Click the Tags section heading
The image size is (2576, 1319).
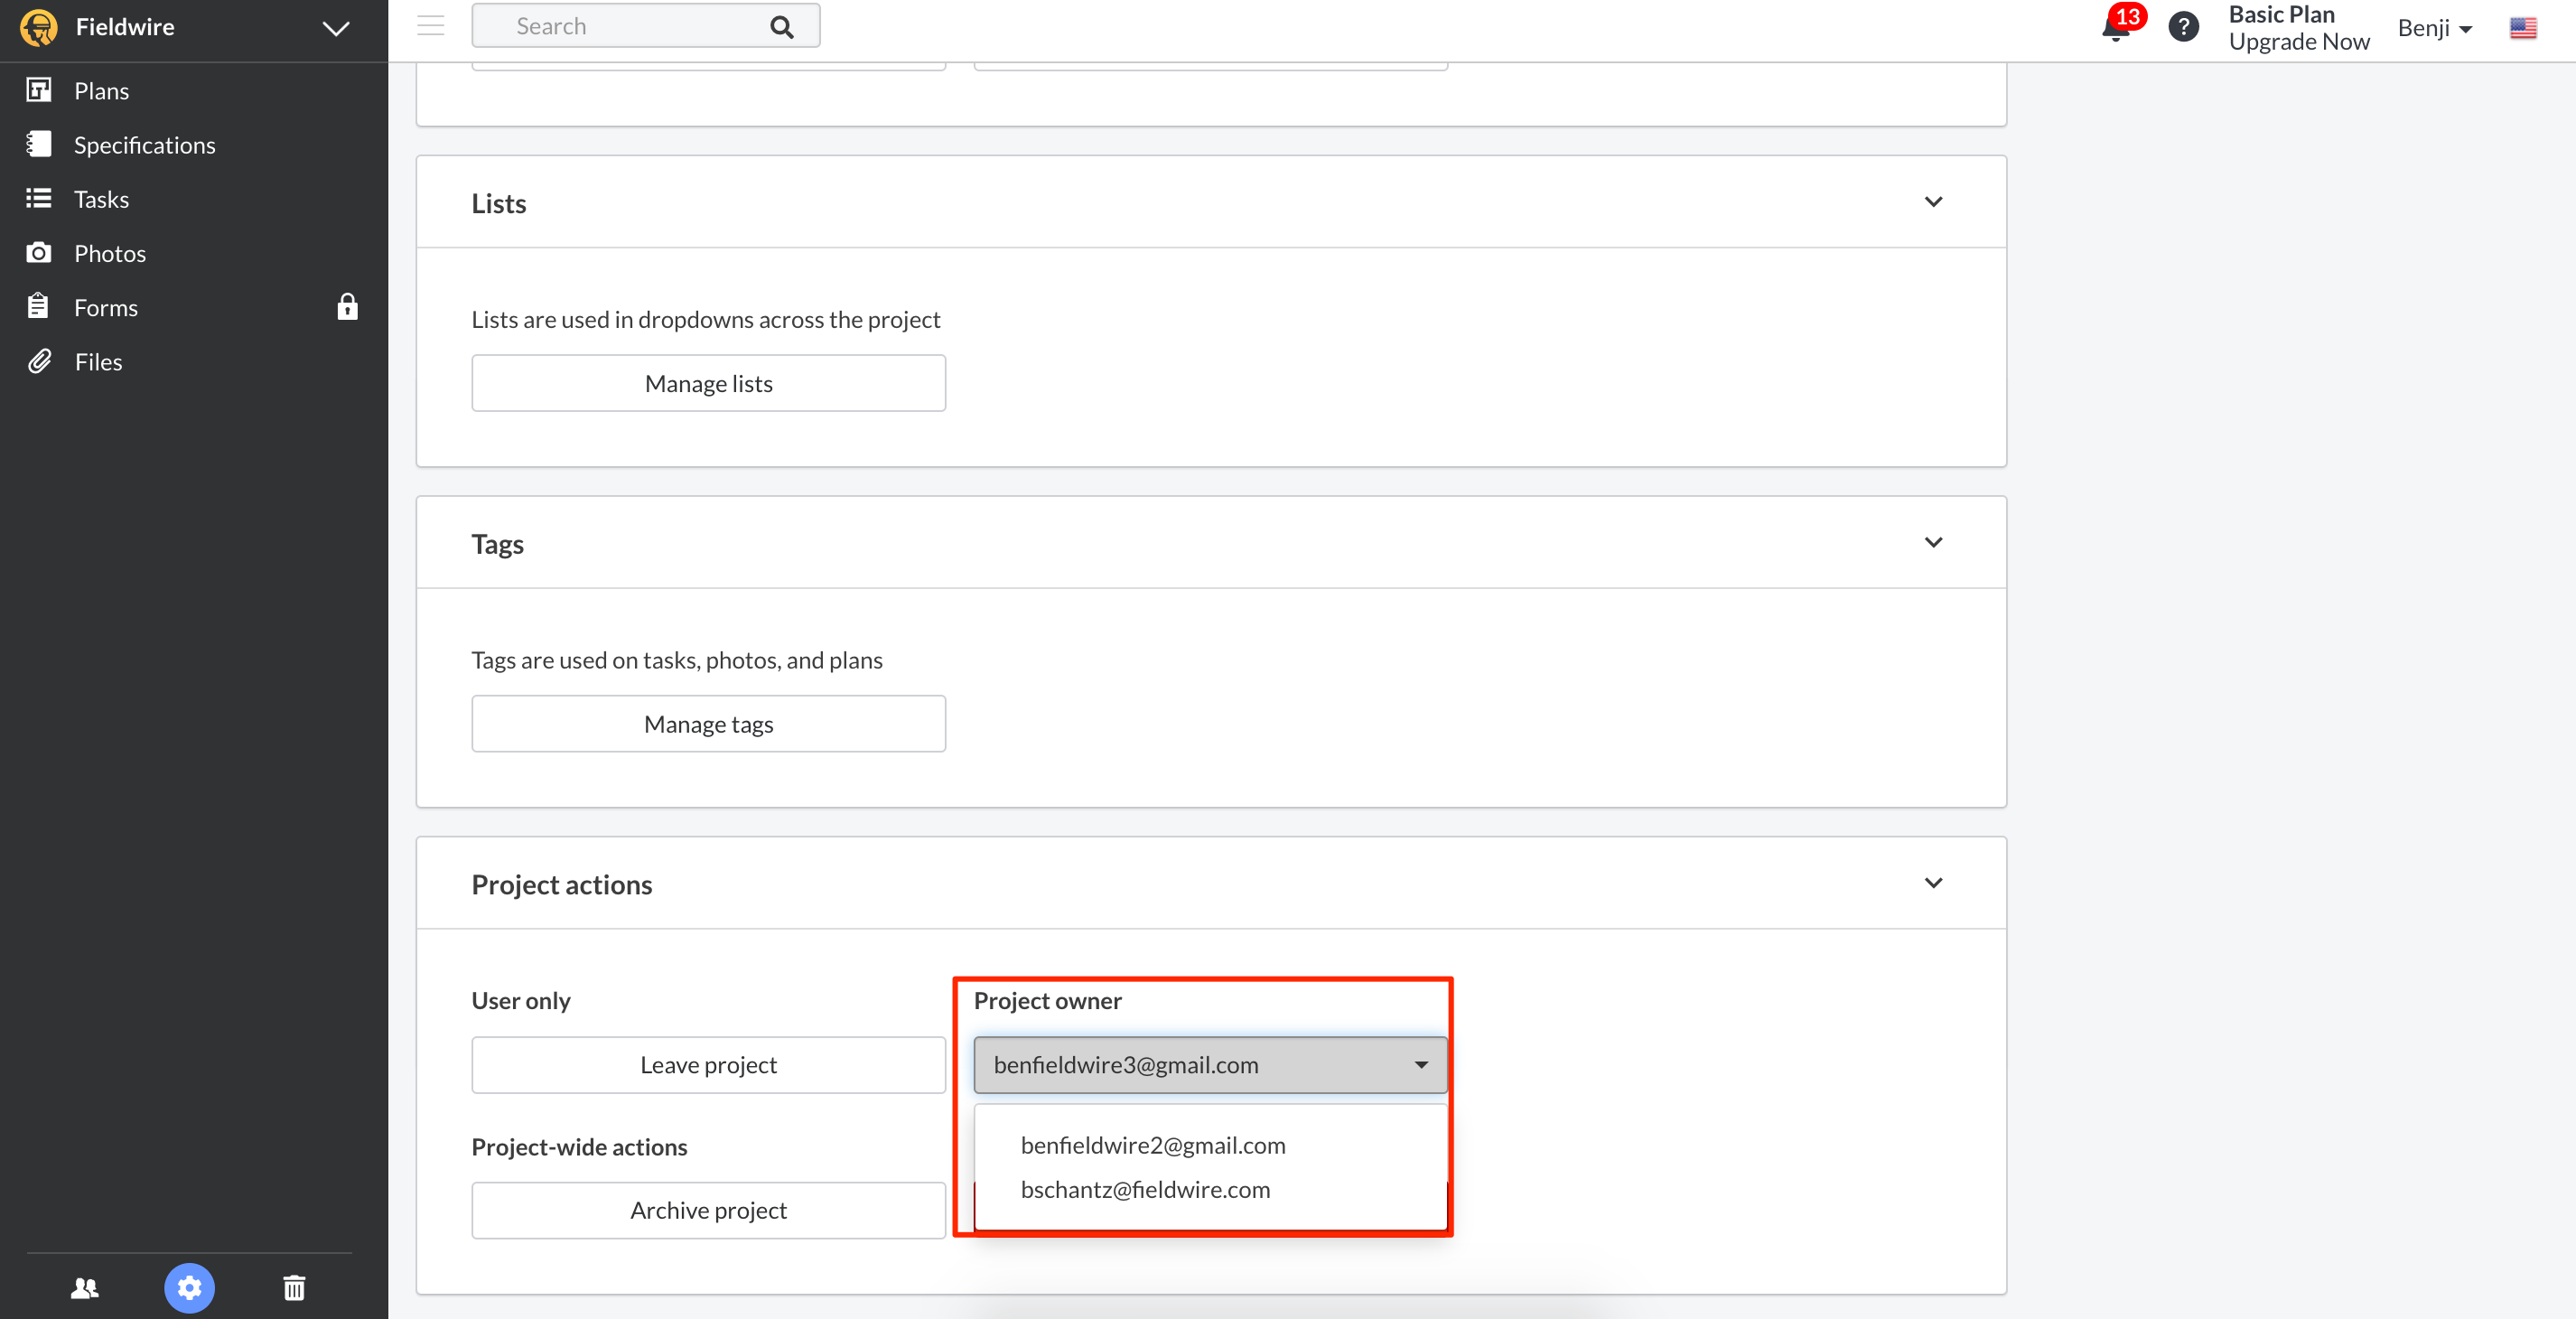pyautogui.click(x=497, y=544)
